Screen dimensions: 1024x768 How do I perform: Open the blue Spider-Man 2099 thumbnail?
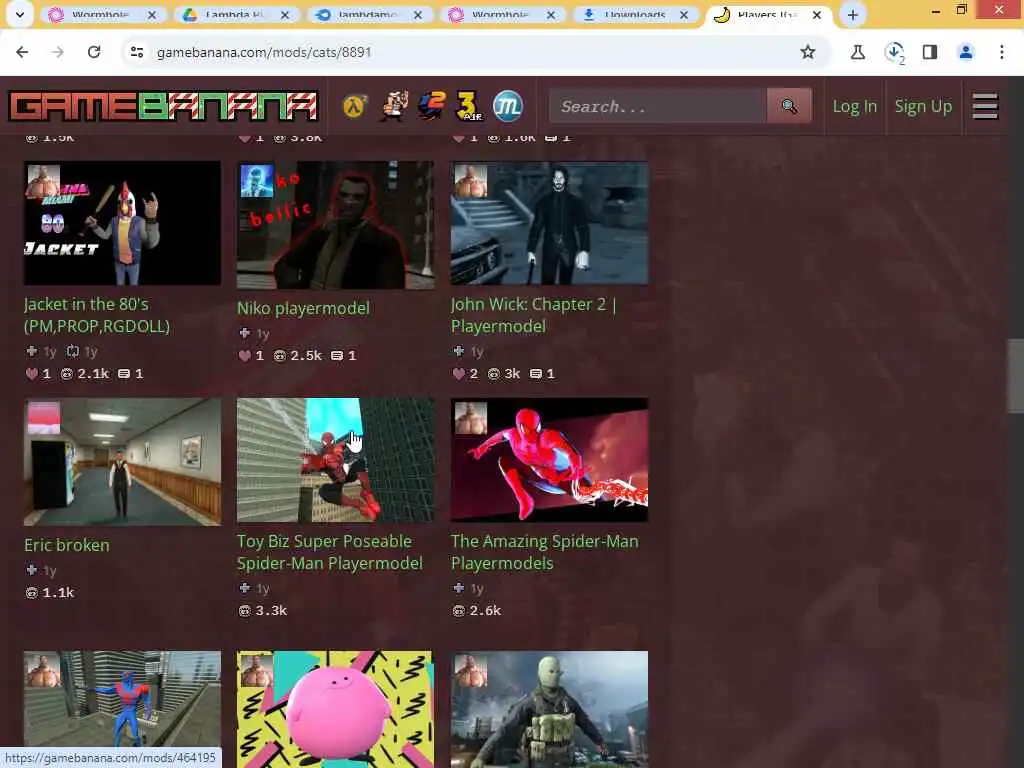(x=122, y=709)
